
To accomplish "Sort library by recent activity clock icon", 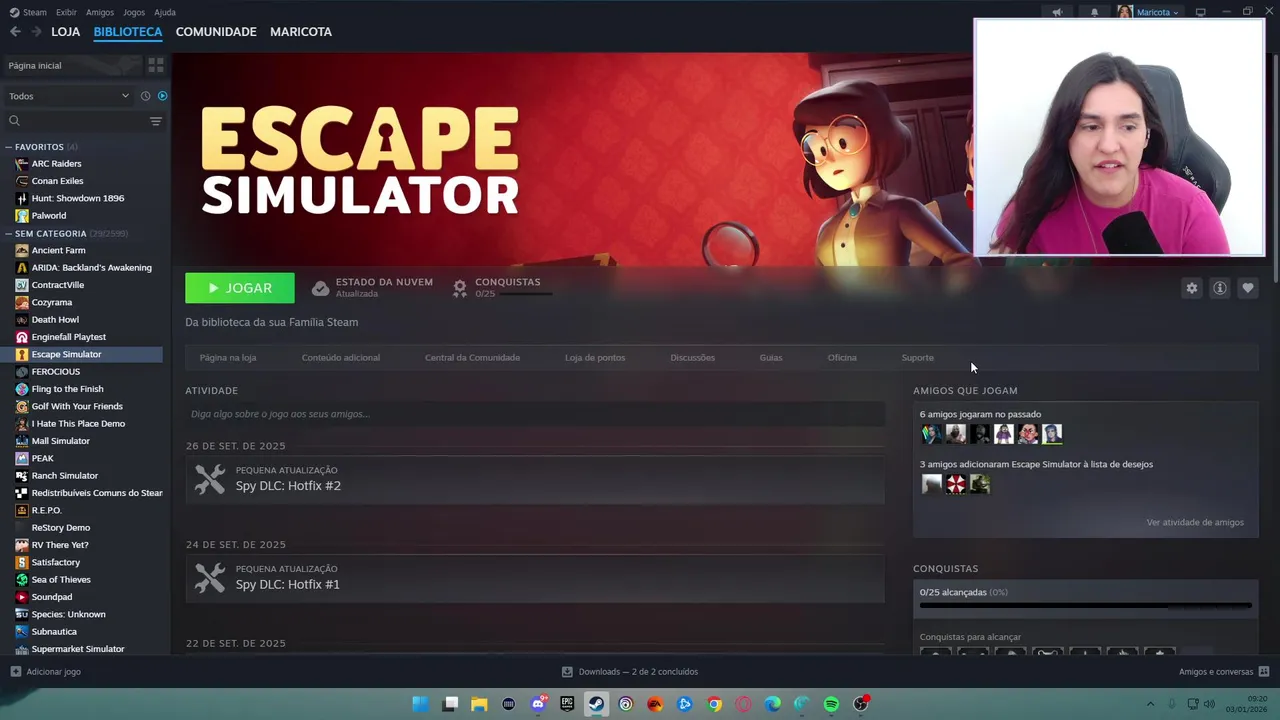I will 145,96.
